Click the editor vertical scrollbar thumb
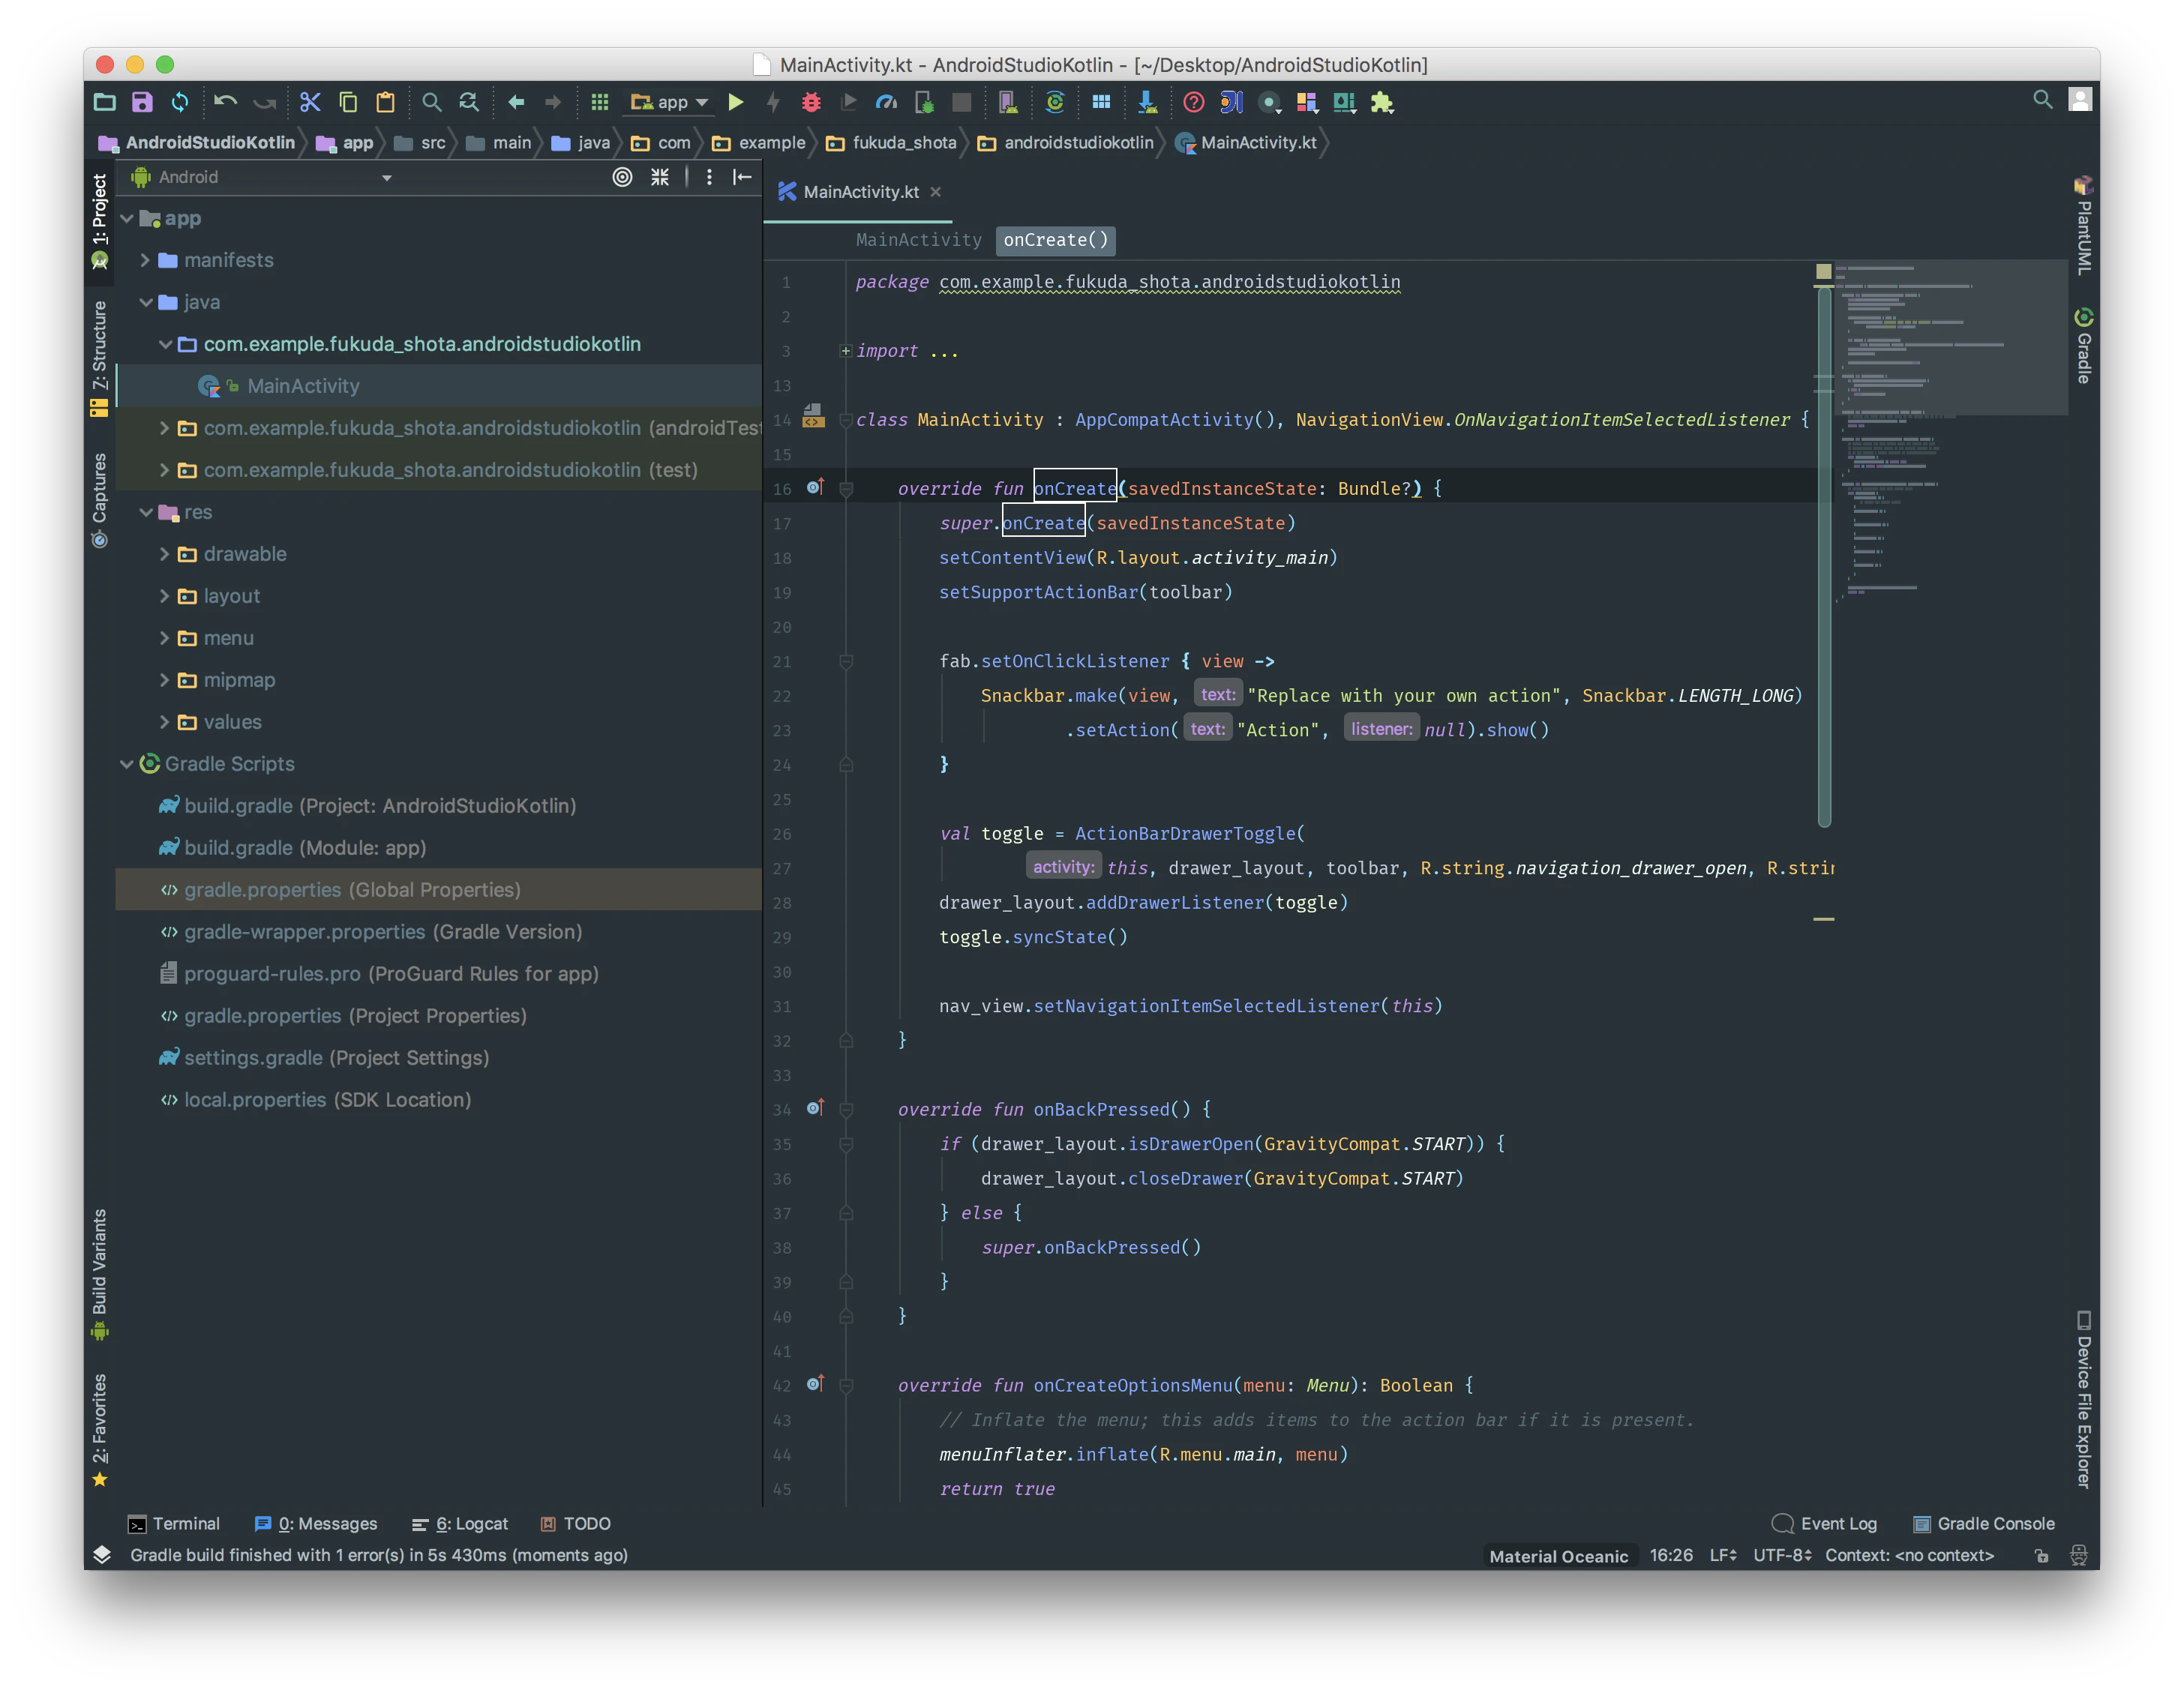Screen dimensions: 2184x1690 click(1824, 556)
